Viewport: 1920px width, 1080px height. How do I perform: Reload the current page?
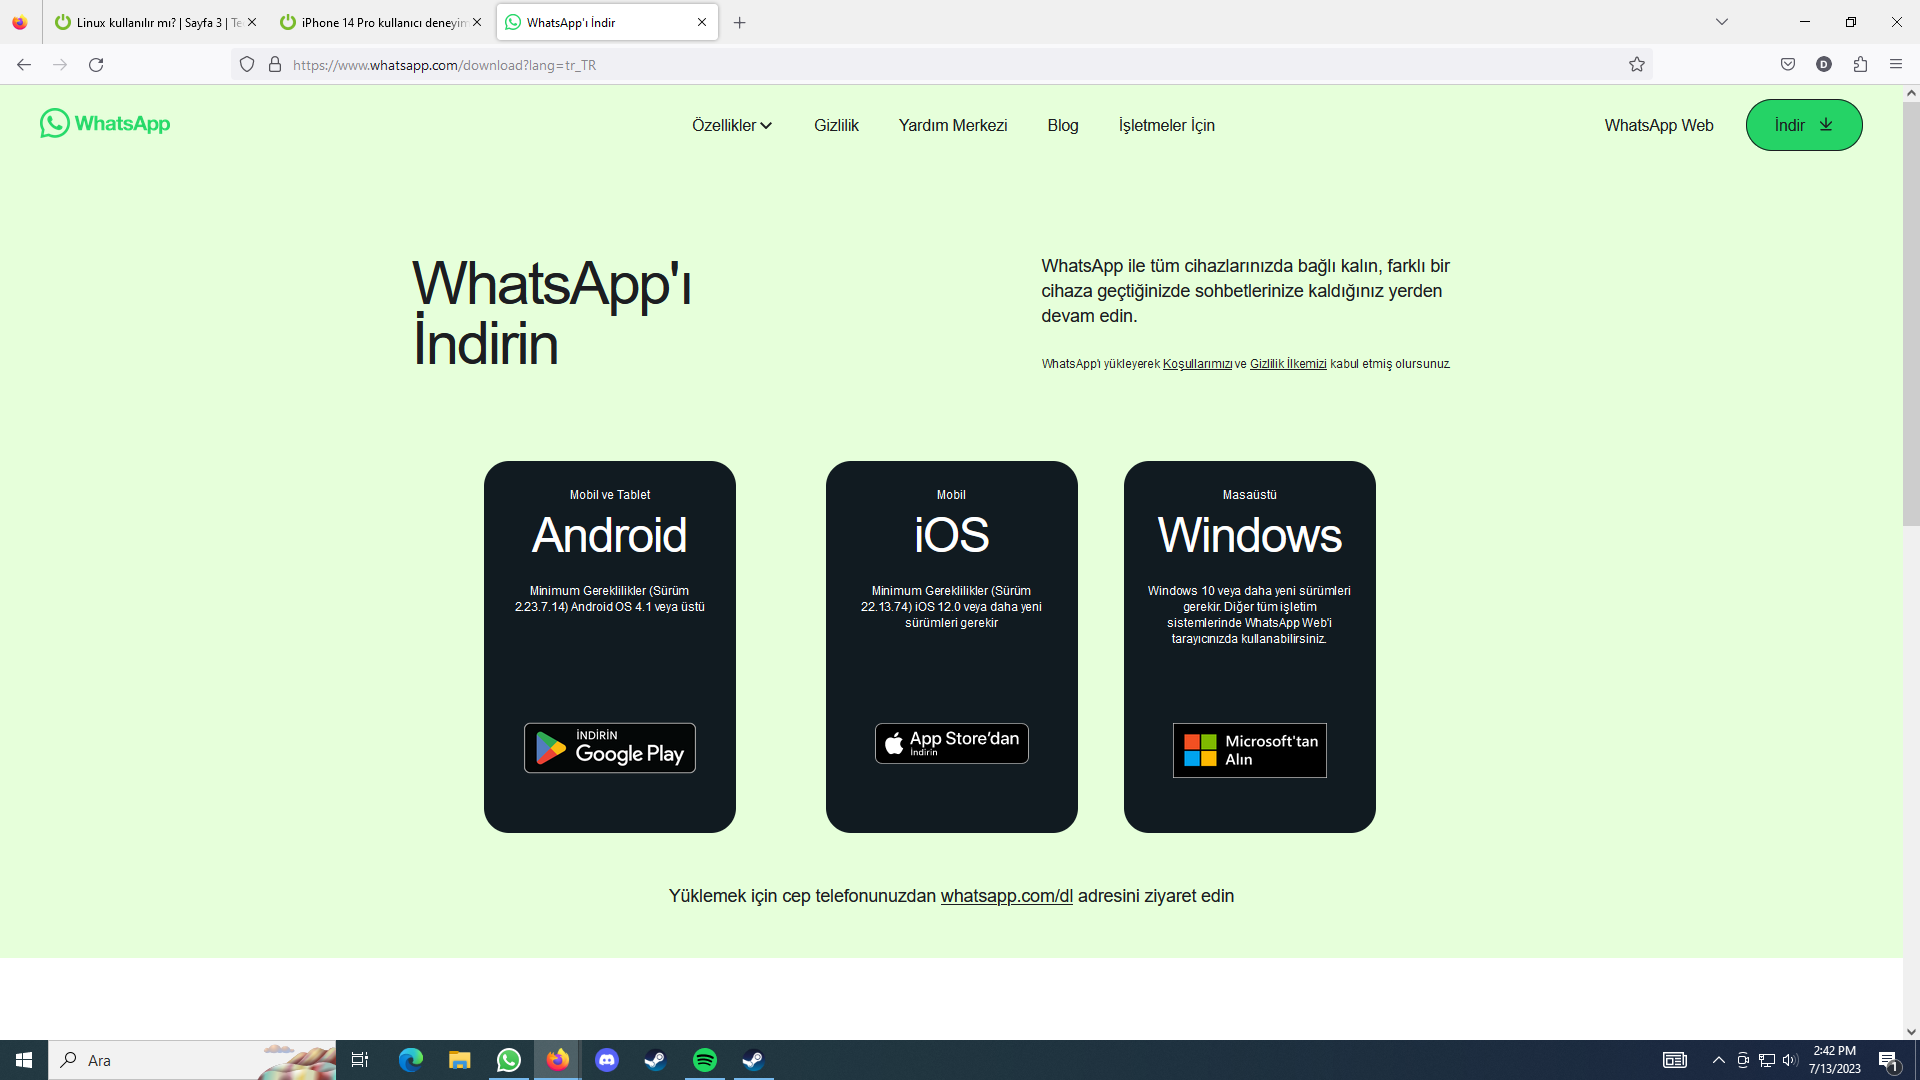point(96,65)
